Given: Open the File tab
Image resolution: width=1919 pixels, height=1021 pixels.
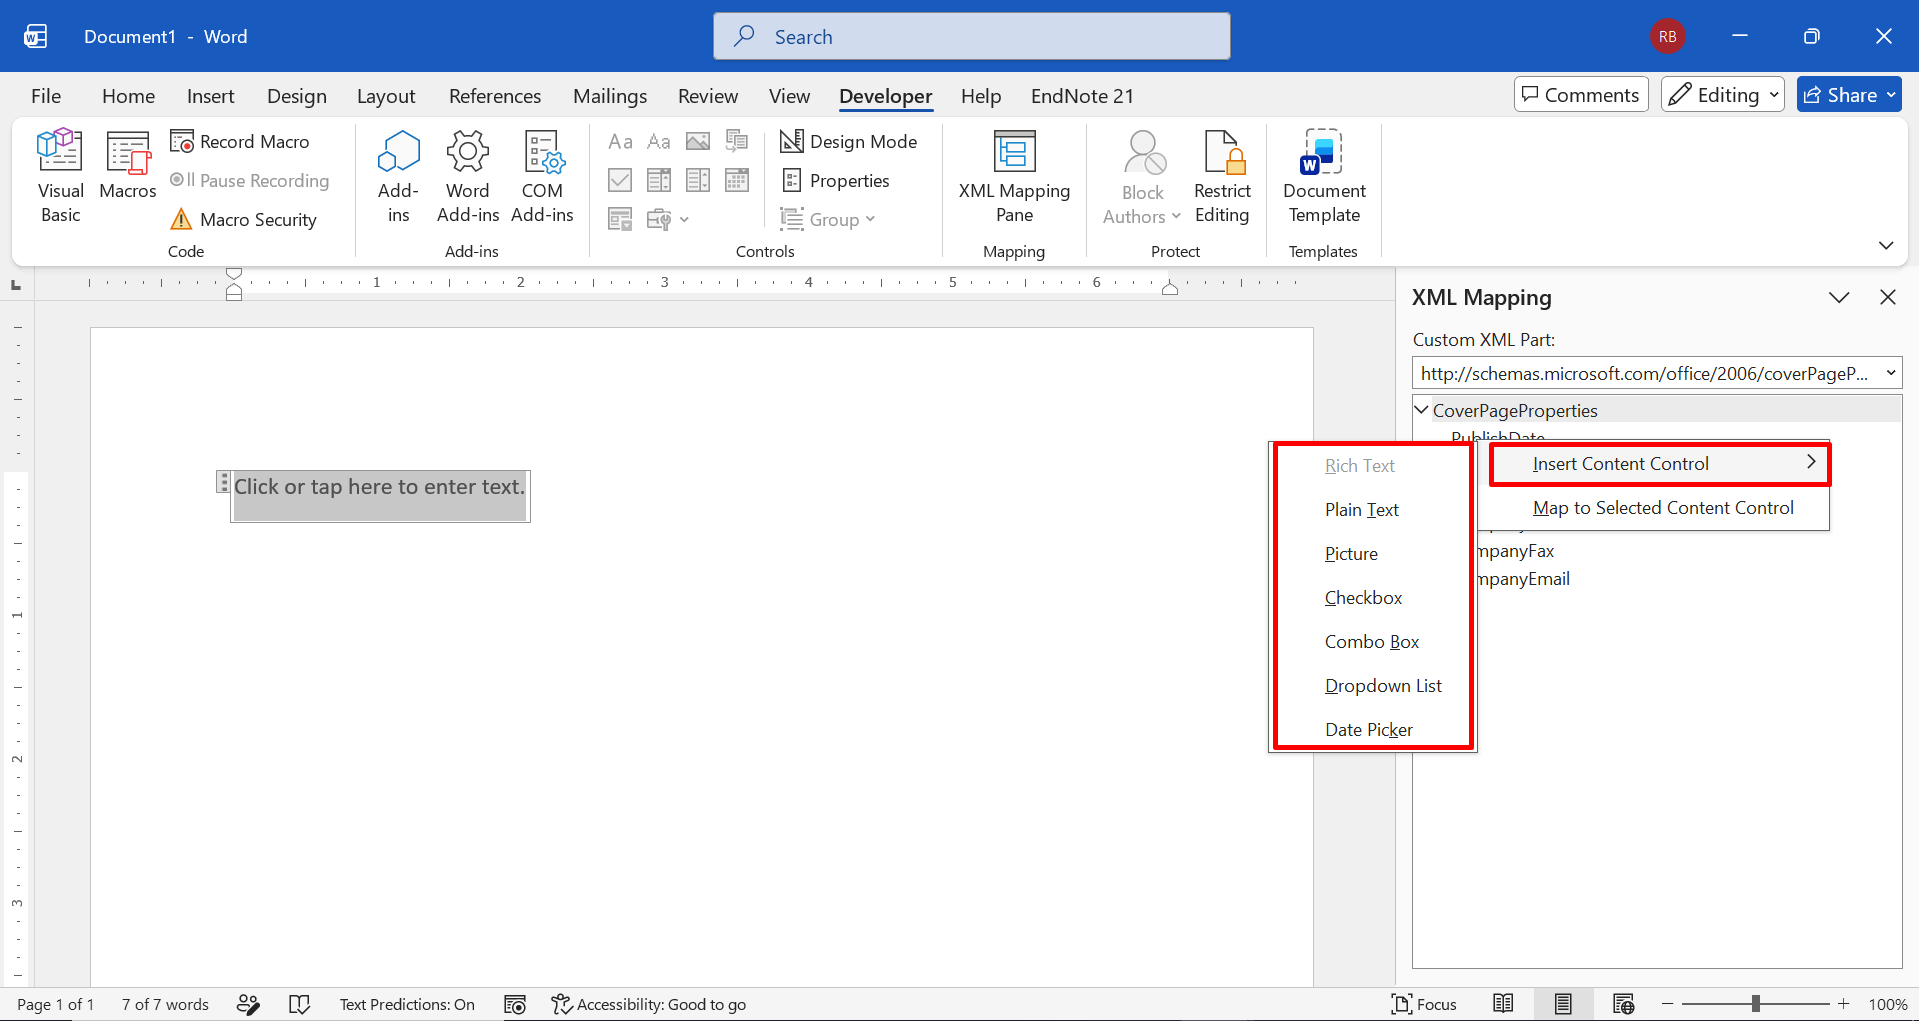Looking at the screenshot, I should coord(46,96).
